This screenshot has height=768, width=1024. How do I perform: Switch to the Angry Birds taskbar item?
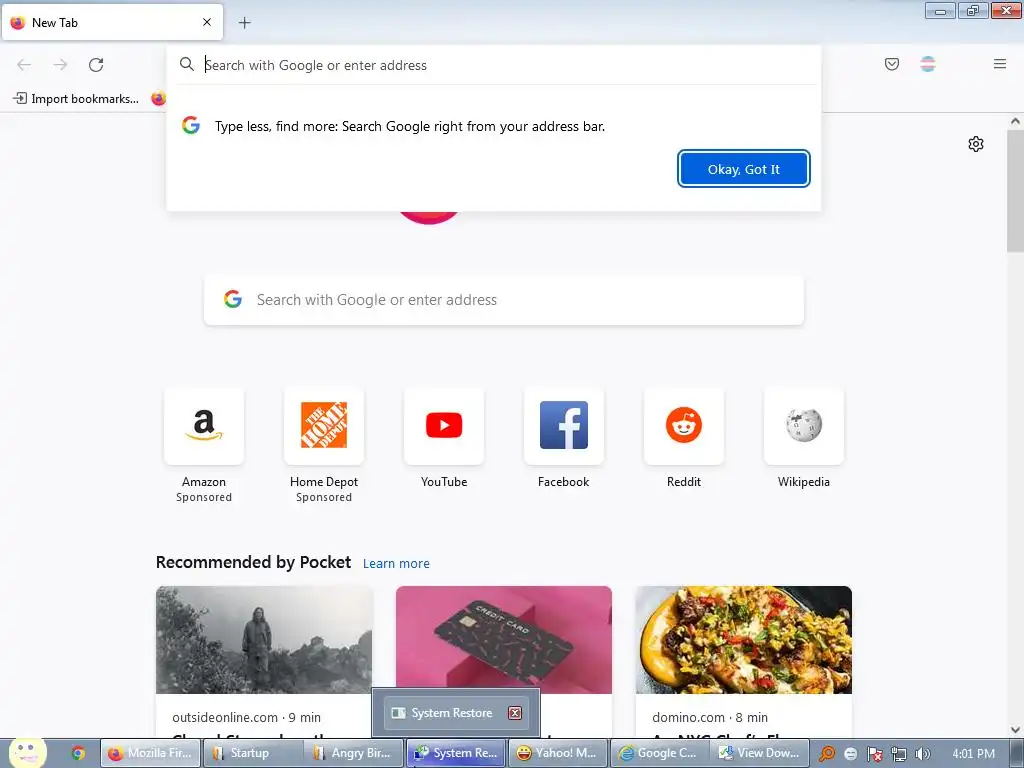tap(355, 753)
